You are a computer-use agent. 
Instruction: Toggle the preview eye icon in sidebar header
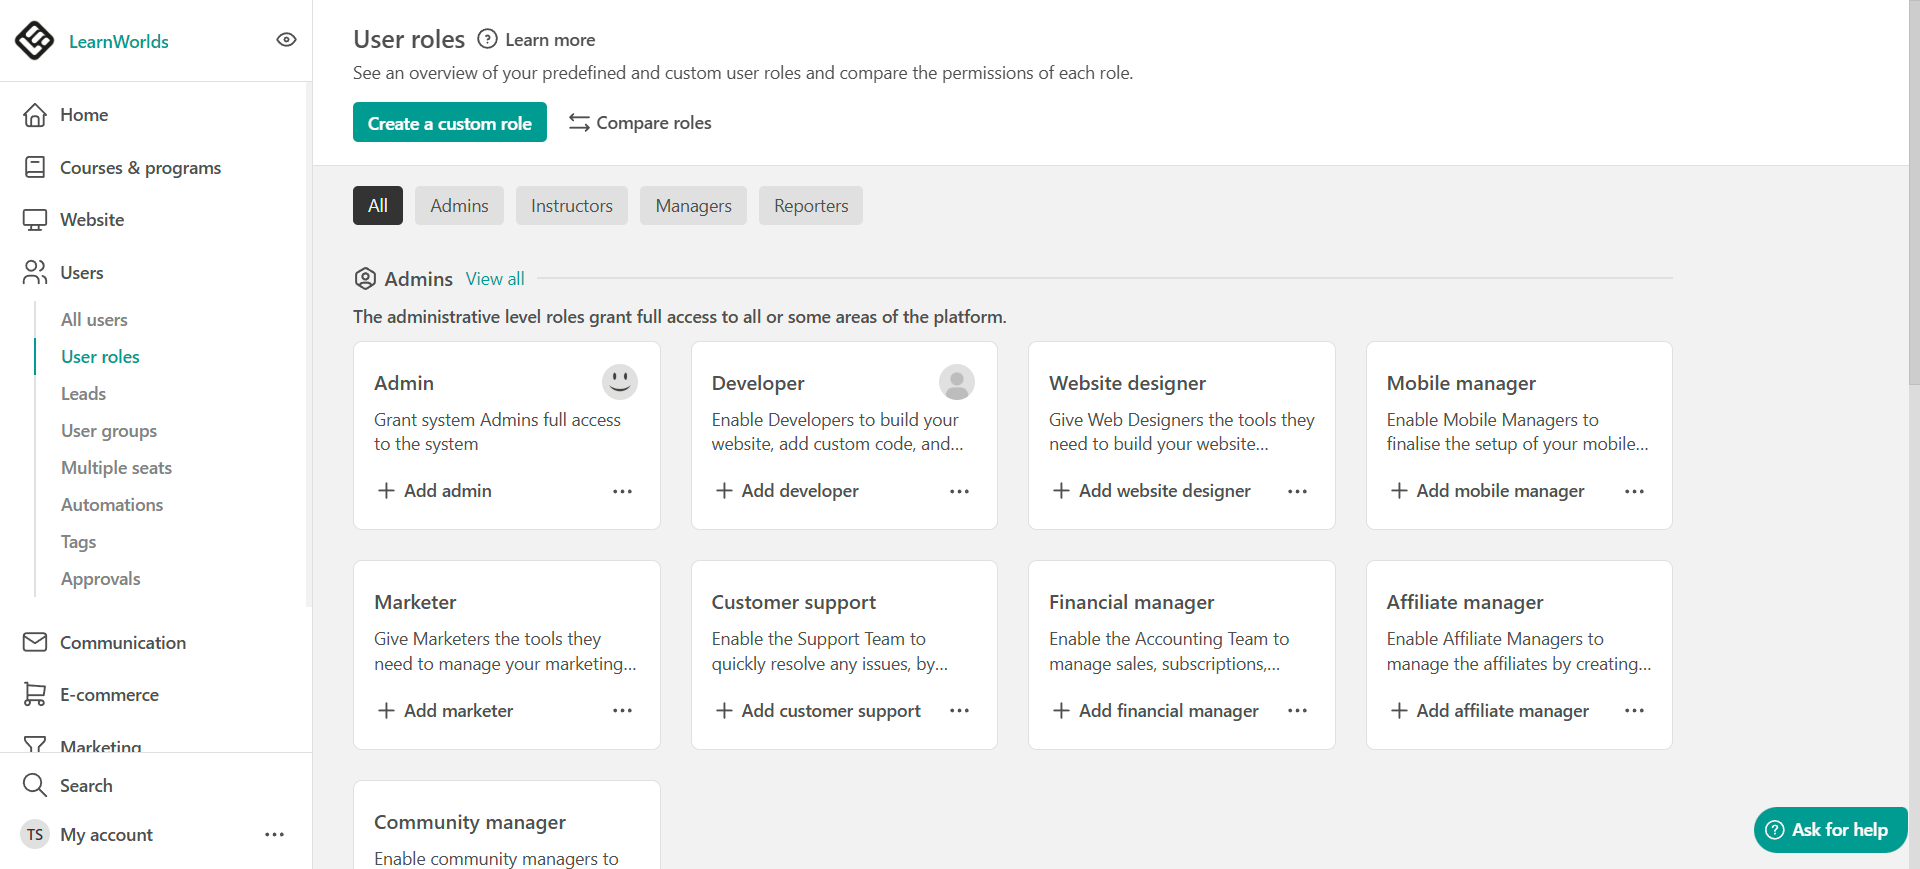coord(286,40)
